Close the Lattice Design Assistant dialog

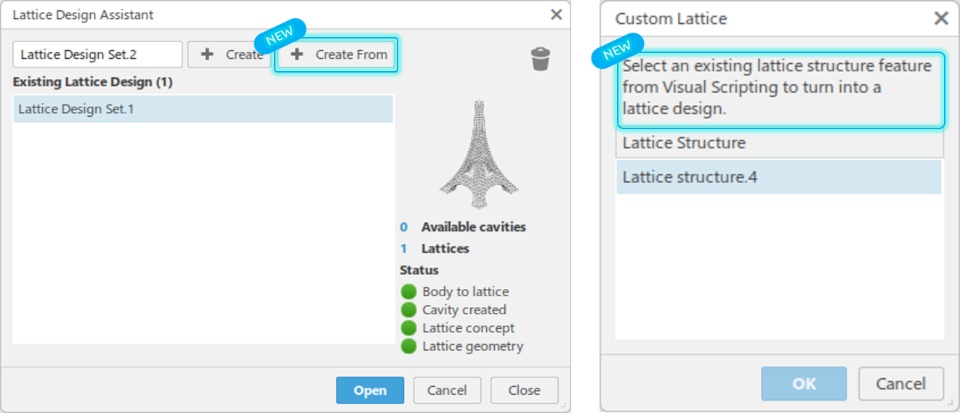click(556, 15)
